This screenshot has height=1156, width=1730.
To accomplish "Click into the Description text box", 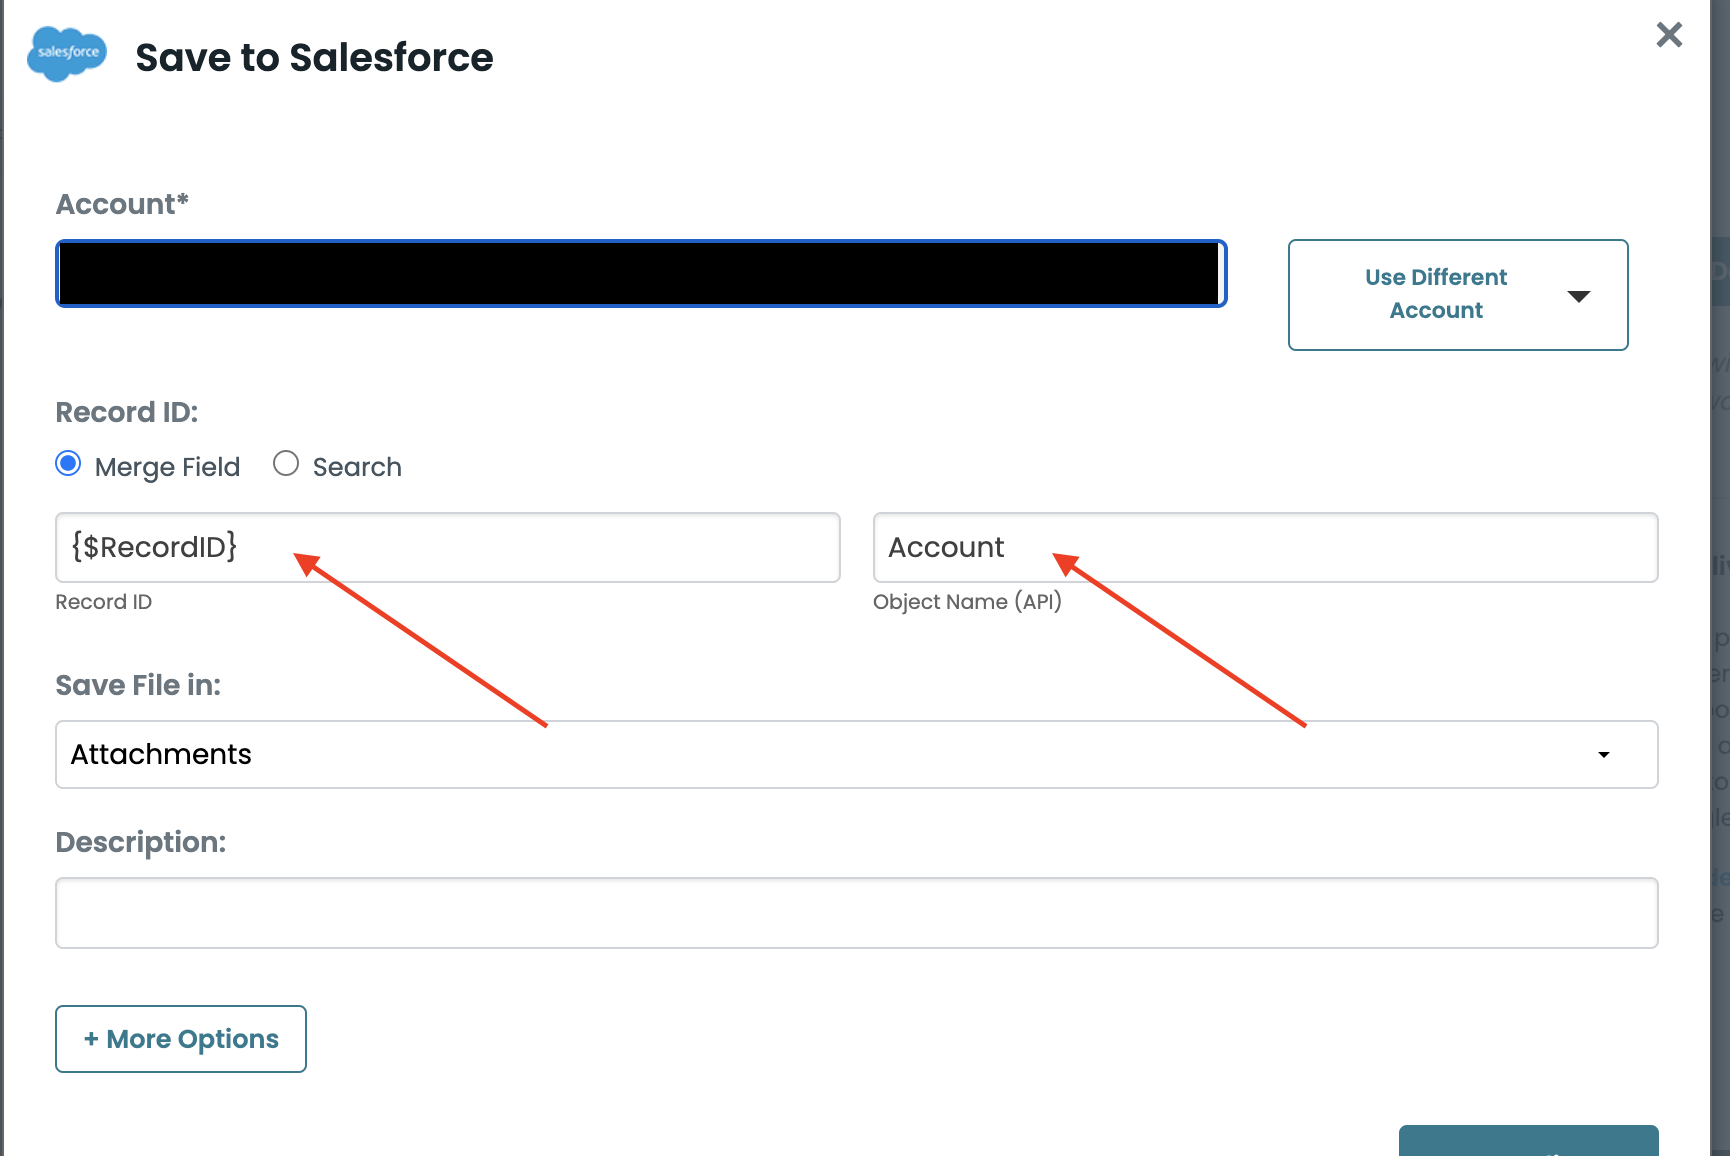I will pyautogui.click(x=856, y=913).
